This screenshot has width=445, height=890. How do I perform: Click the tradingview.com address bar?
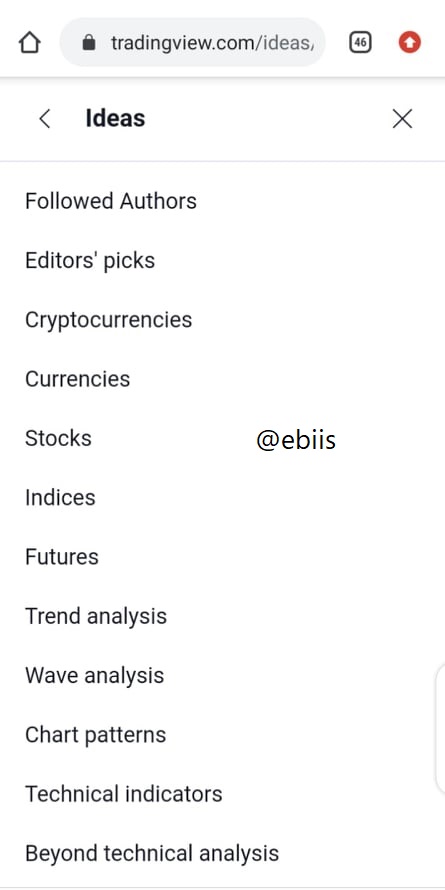[x=192, y=43]
